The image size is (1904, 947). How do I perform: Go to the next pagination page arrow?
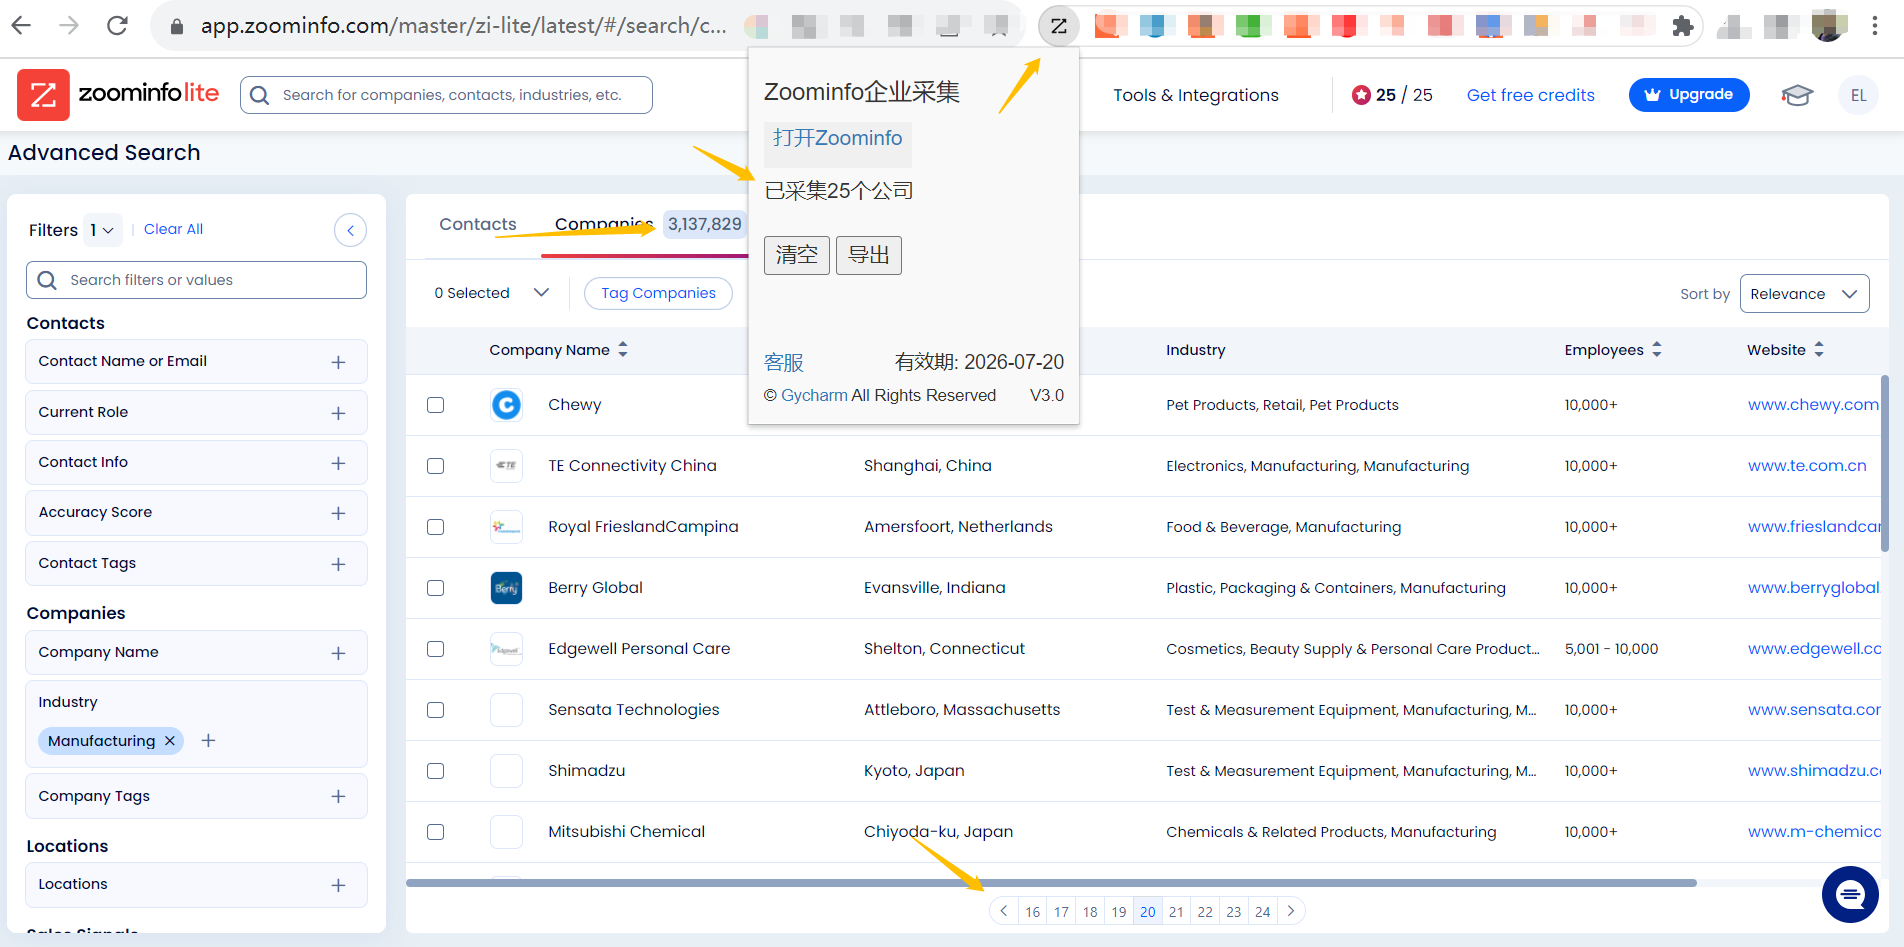(x=1291, y=911)
